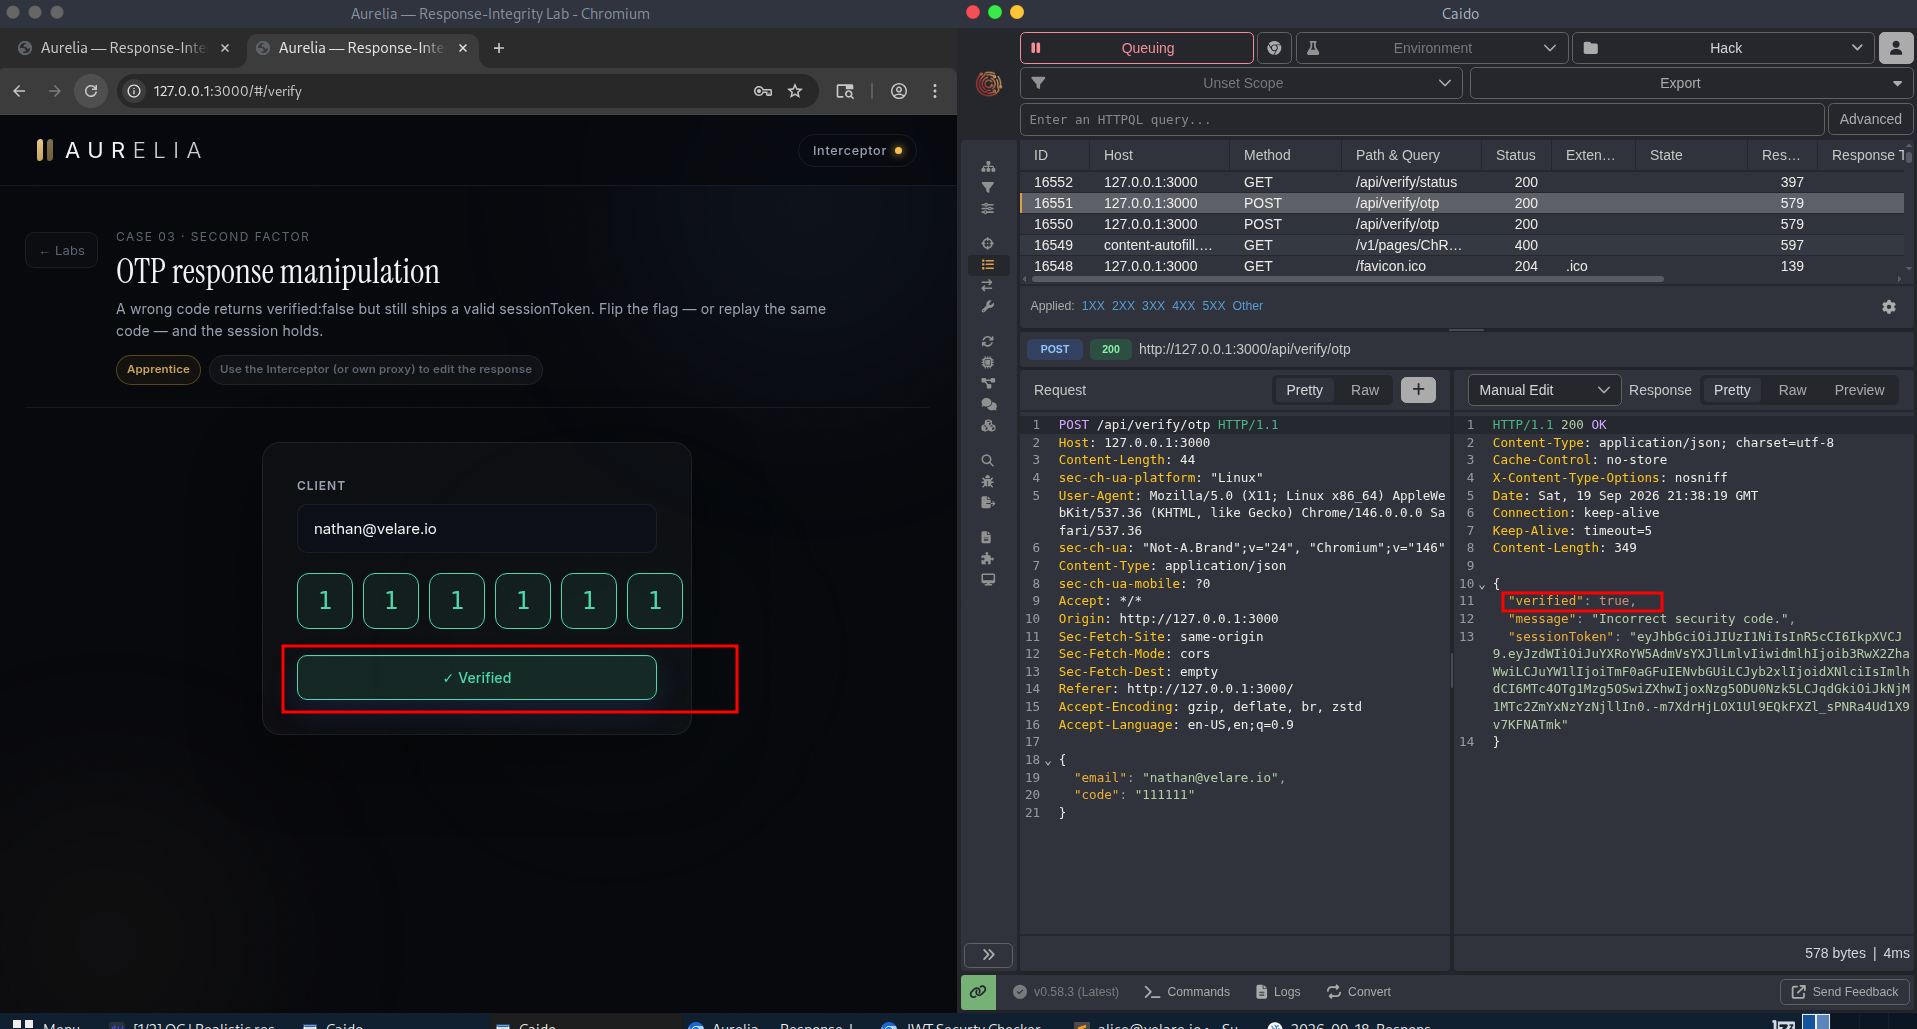1917x1029 pixels.
Task: Select the HTTP History list icon in sidebar
Action: pos(988,265)
